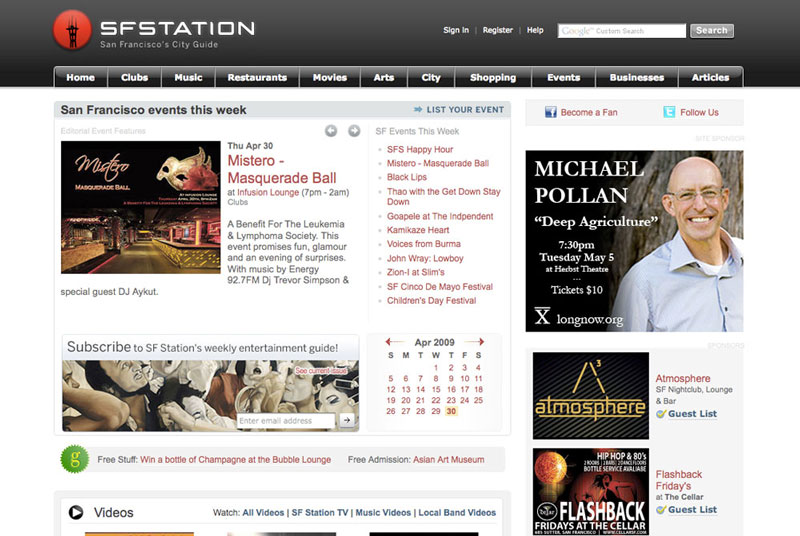Click the Search button

click(x=711, y=31)
